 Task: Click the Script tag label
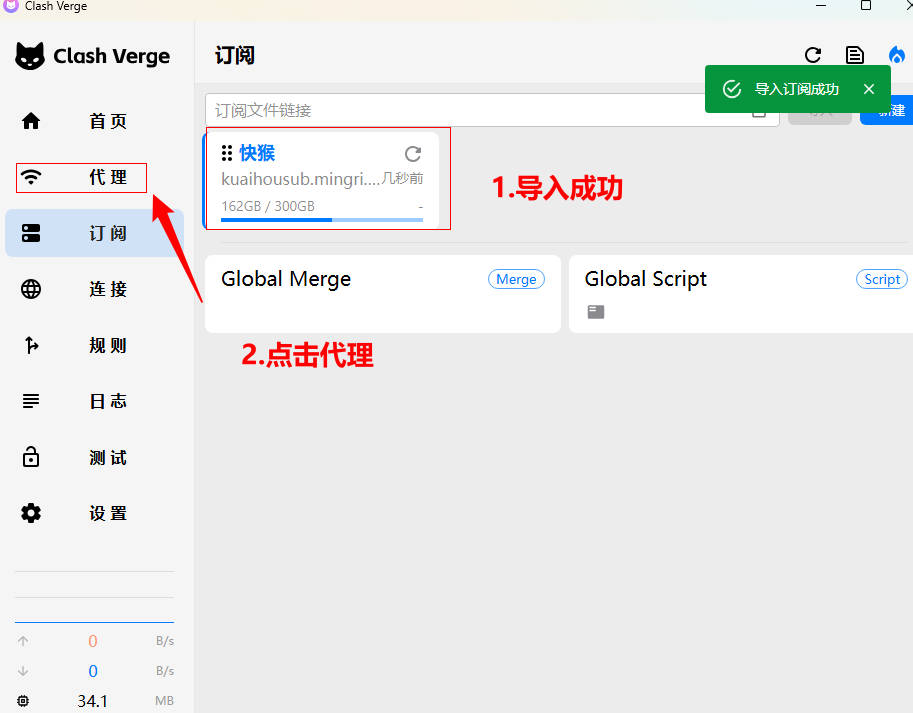tap(882, 279)
